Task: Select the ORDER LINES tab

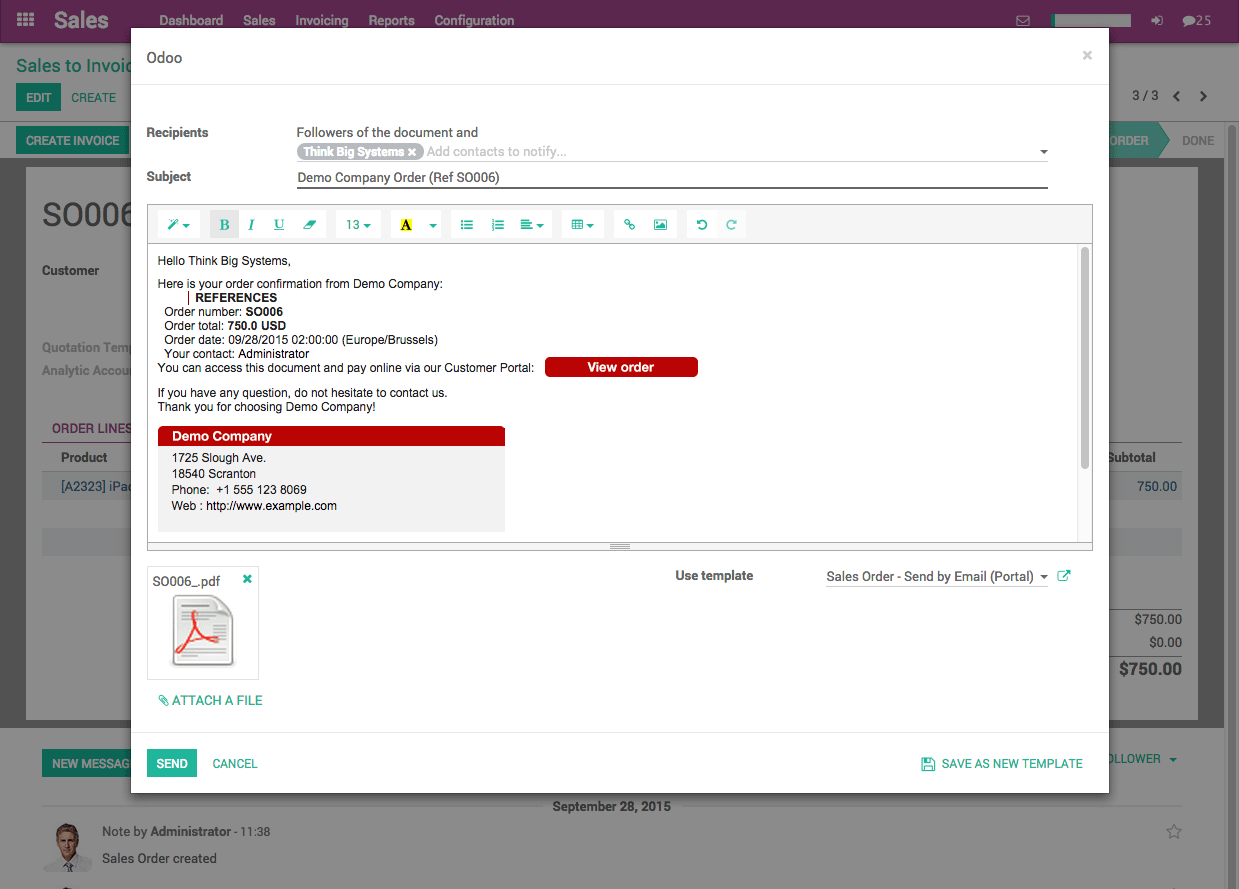Action: (91, 428)
